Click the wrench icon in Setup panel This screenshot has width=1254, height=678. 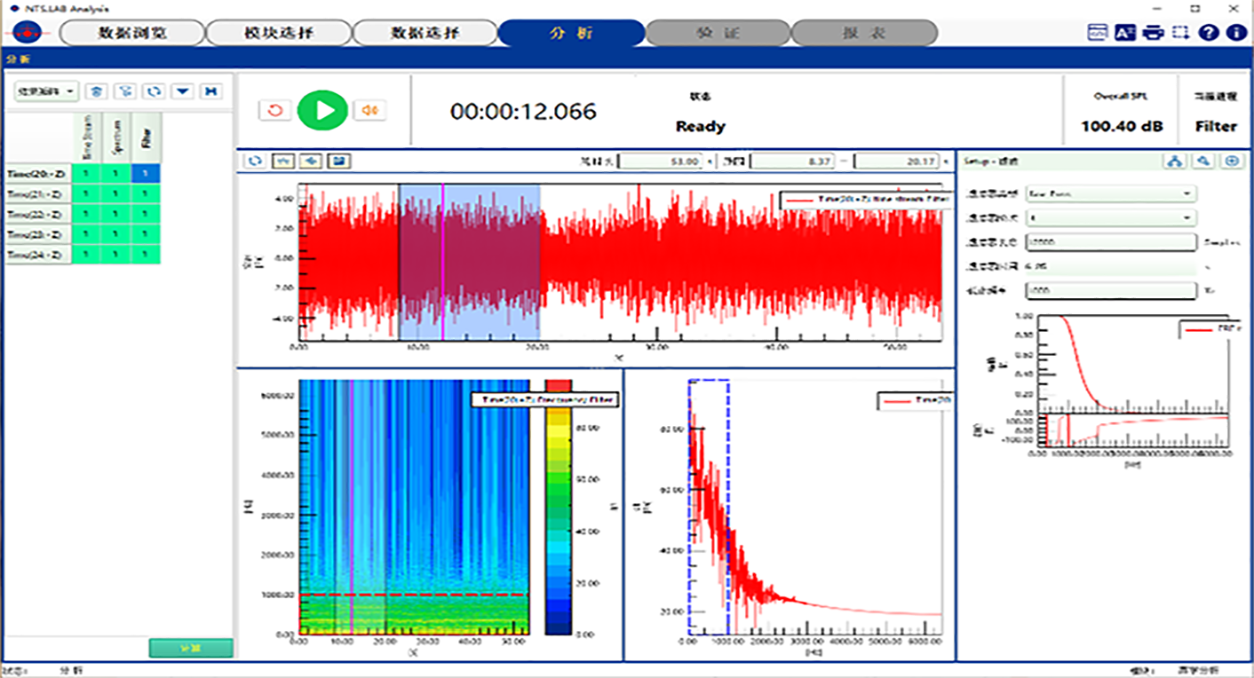pyautogui.click(x=1205, y=161)
